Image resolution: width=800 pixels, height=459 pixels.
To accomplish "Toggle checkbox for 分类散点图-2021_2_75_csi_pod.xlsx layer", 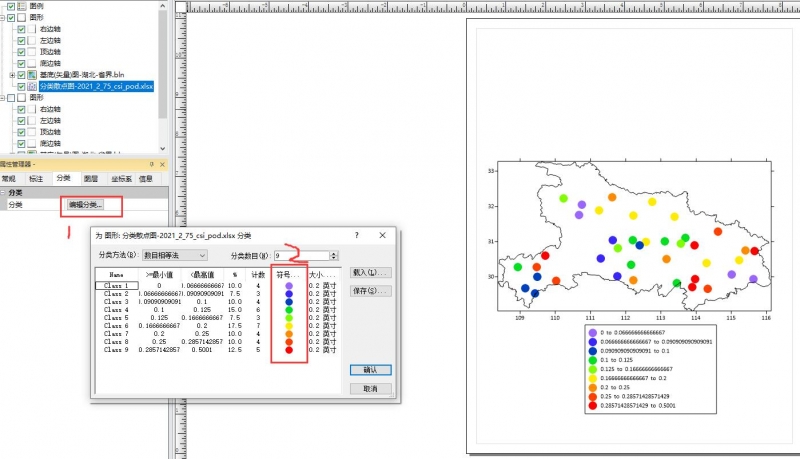I will click(x=21, y=87).
